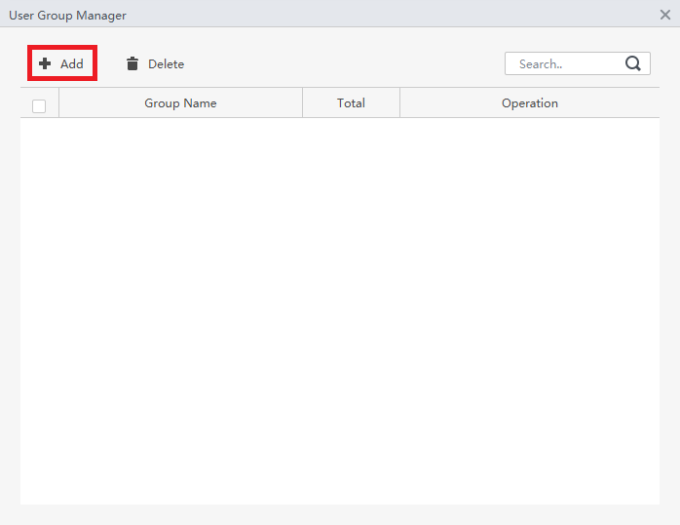Click the magnifying glass search icon
This screenshot has height=525, width=680.
tap(633, 64)
